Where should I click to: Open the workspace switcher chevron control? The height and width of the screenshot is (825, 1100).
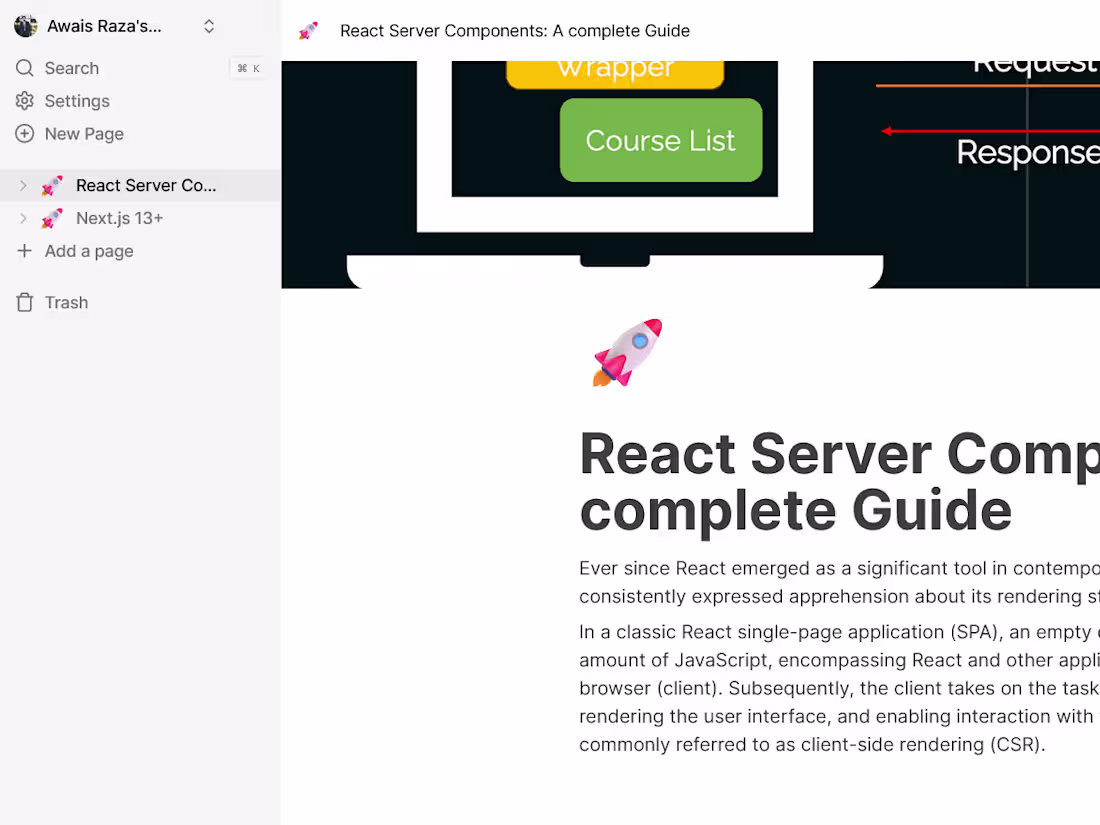[x=209, y=26]
